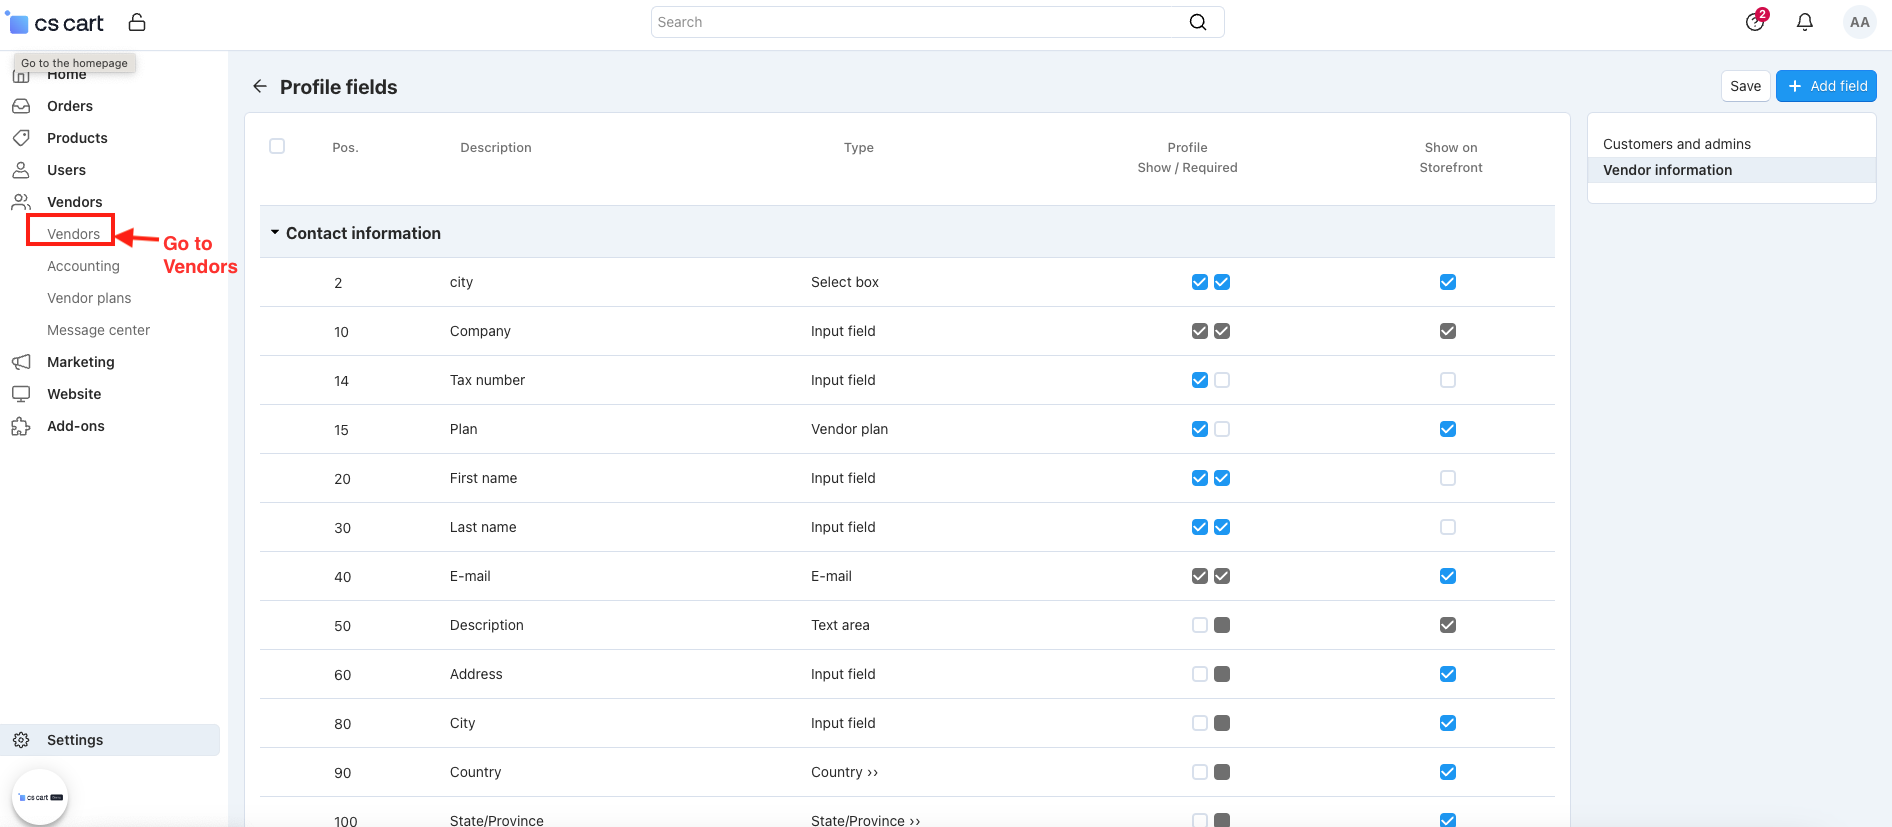Click position value 60 in Address row
The width and height of the screenshot is (1892, 827).
(x=342, y=675)
